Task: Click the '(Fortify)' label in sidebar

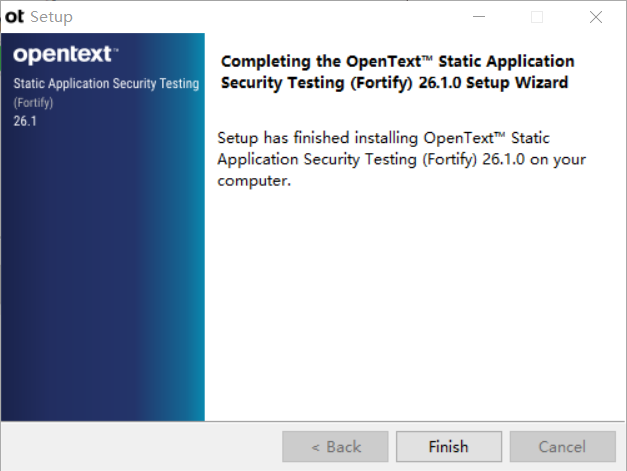Action: (33, 103)
